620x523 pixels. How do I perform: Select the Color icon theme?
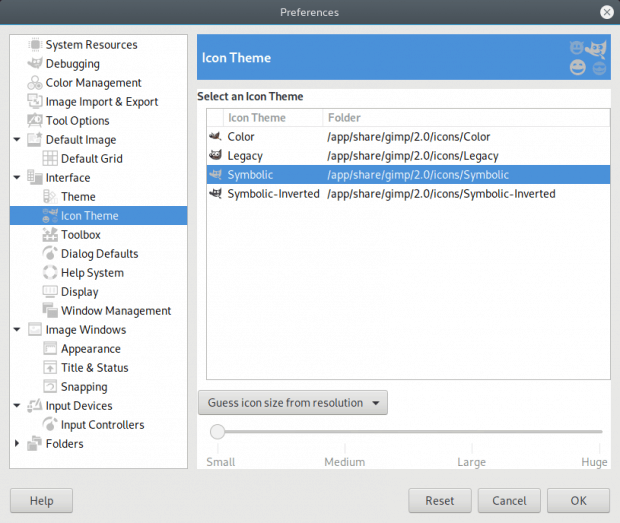click(408, 136)
